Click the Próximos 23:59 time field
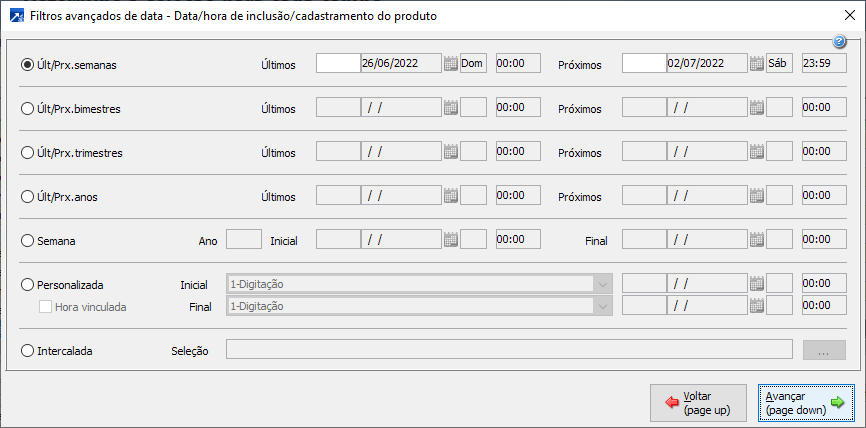866x428 pixels. [824, 63]
